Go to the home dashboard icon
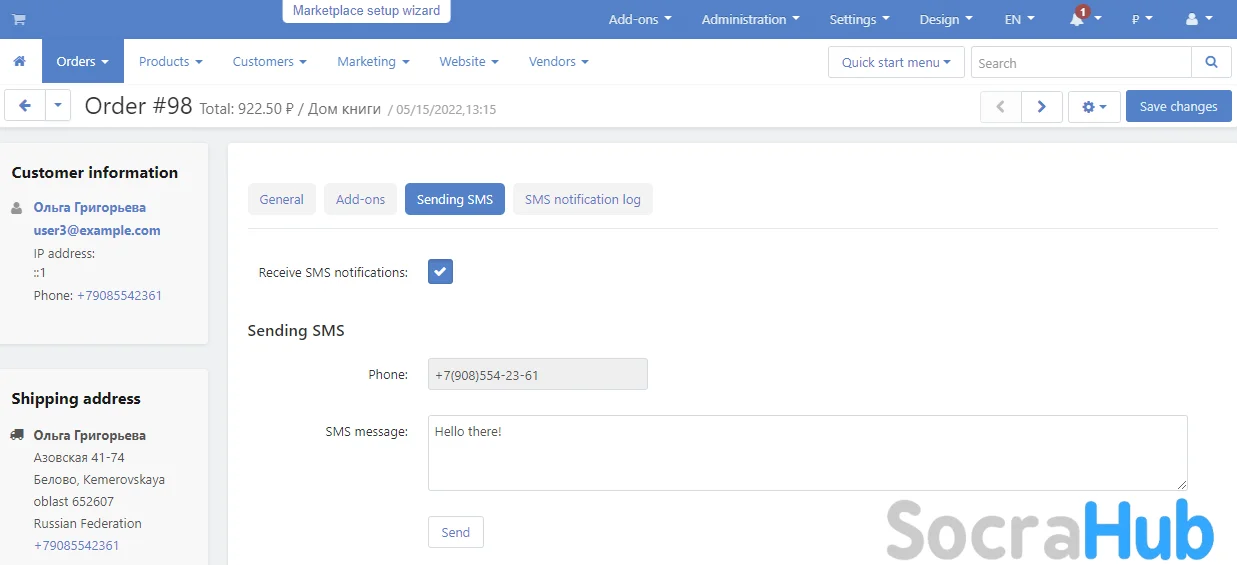 coord(19,62)
